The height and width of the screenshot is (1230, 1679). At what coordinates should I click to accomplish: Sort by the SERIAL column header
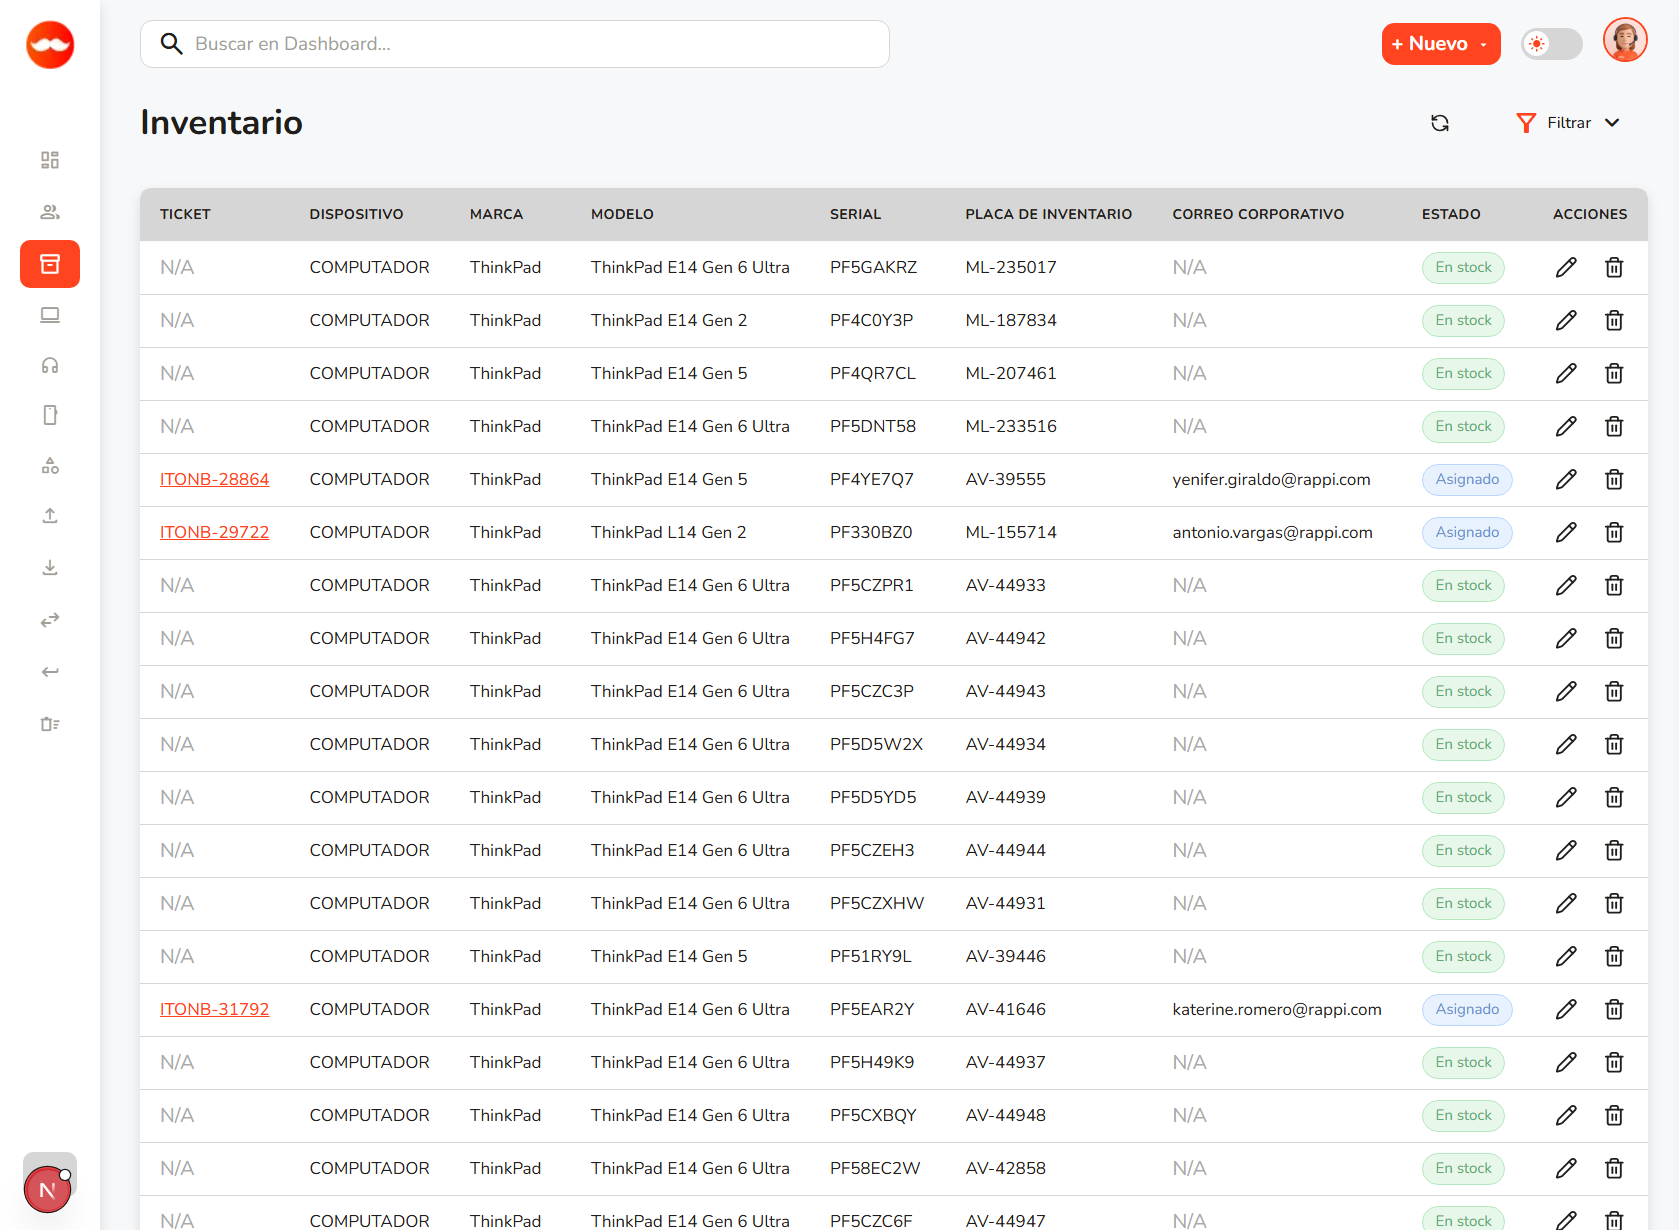(x=855, y=214)
